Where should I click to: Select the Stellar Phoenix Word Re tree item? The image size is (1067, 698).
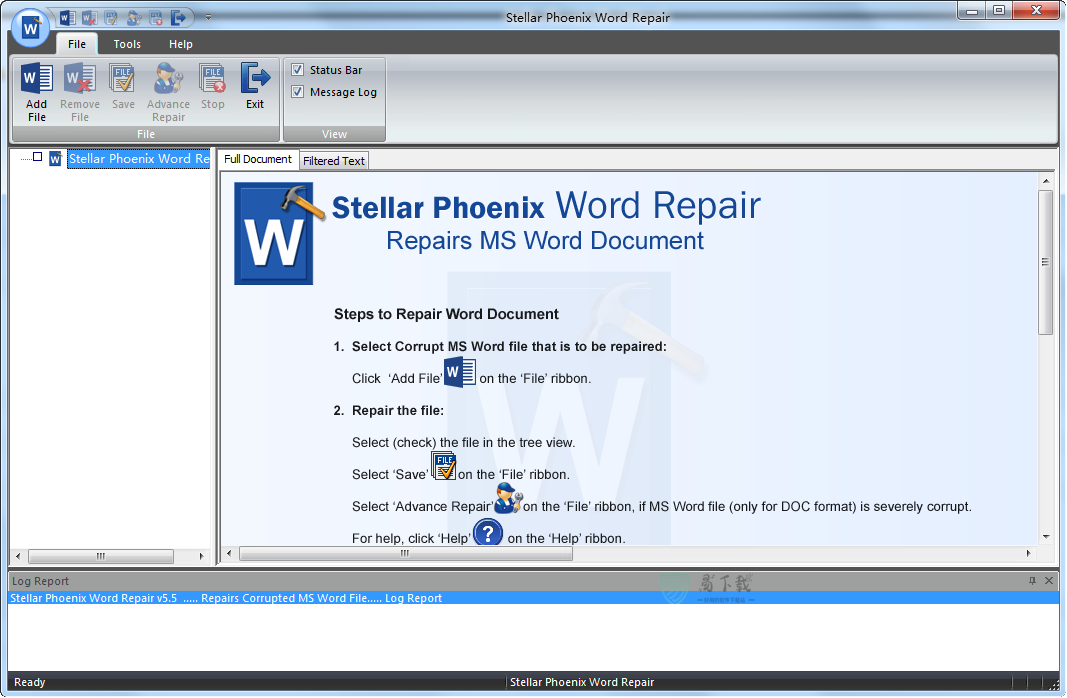[x=139, y=159]
